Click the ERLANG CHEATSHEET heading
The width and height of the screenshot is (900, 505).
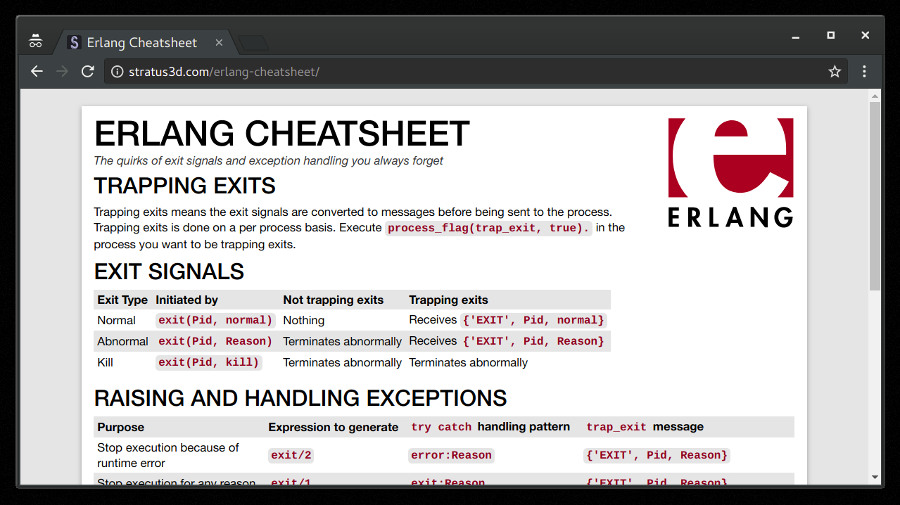[282, 134]
